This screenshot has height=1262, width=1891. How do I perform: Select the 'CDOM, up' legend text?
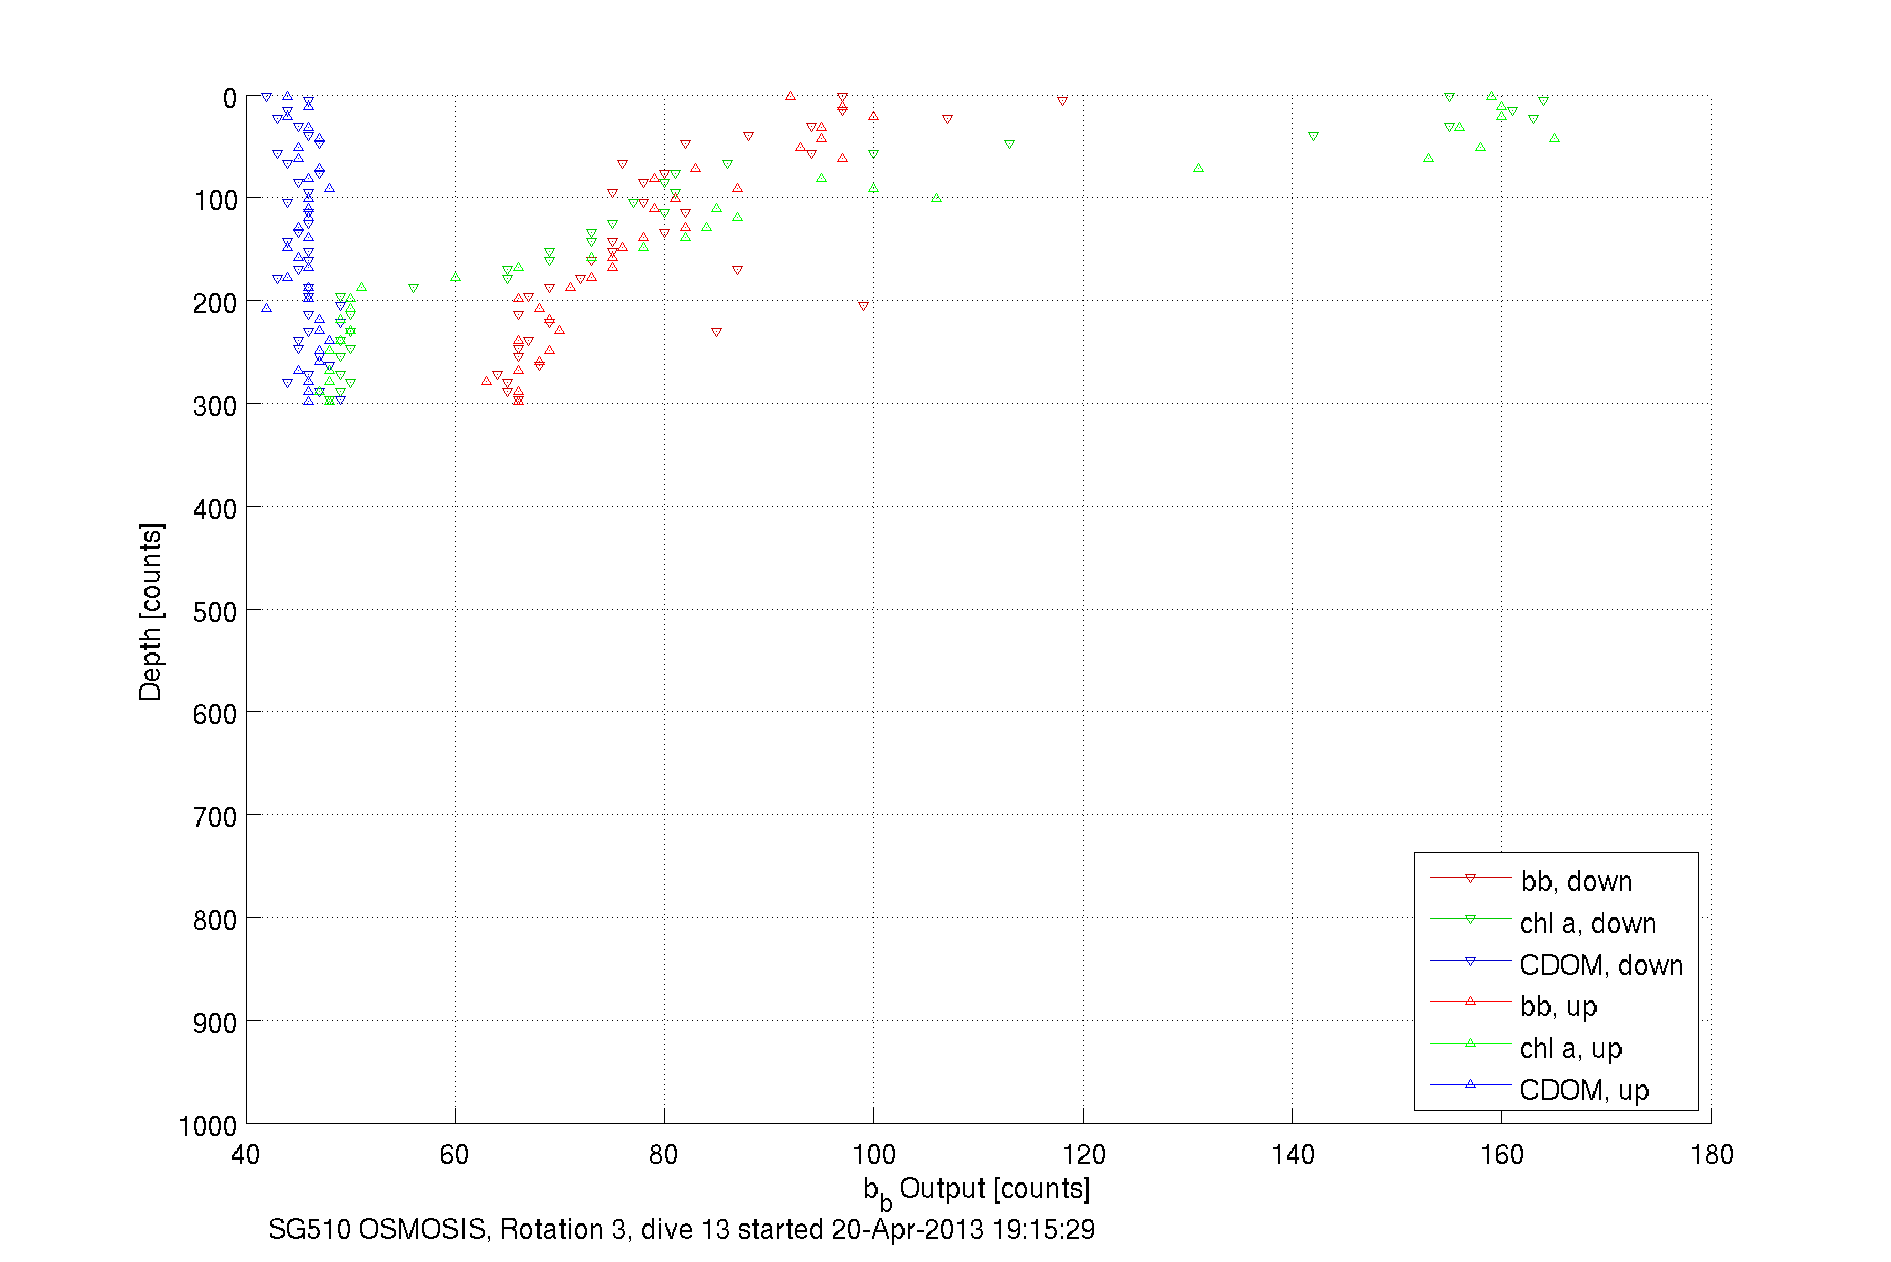(1584, 1089)
